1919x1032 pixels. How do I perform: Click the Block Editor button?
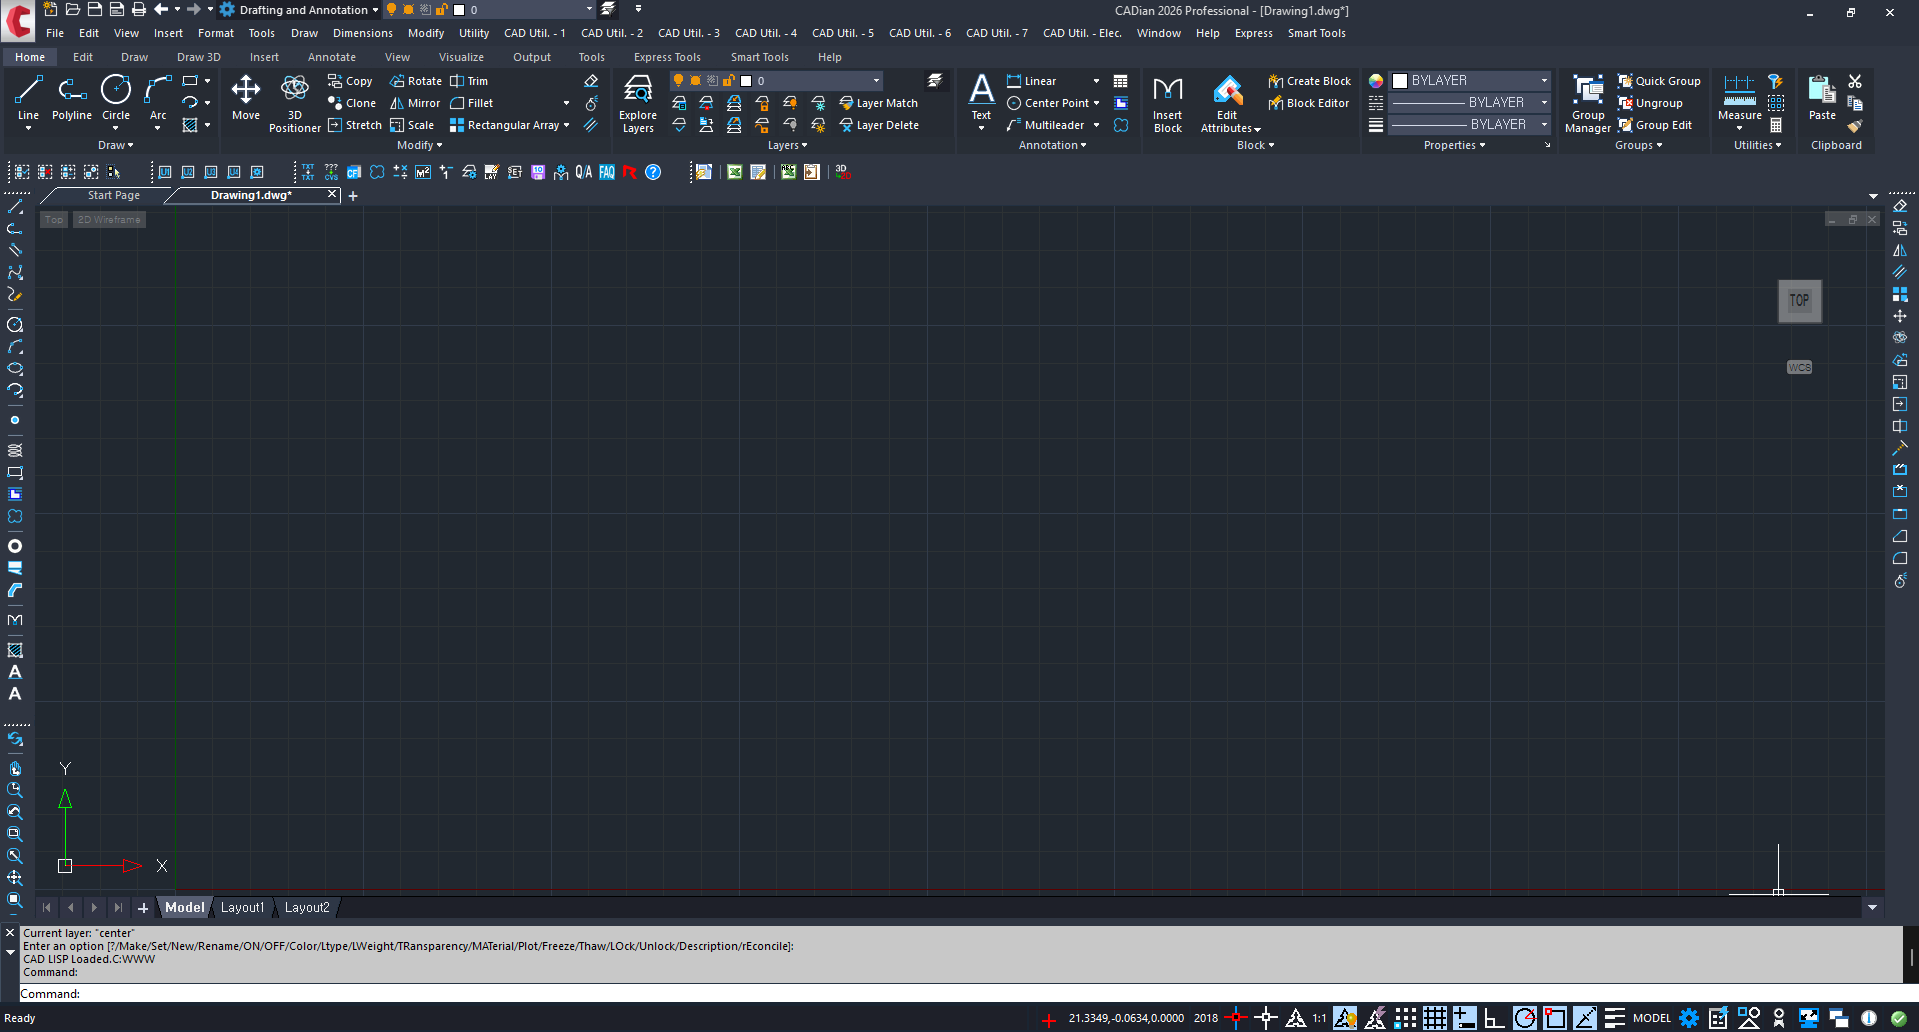point(1308,103)
